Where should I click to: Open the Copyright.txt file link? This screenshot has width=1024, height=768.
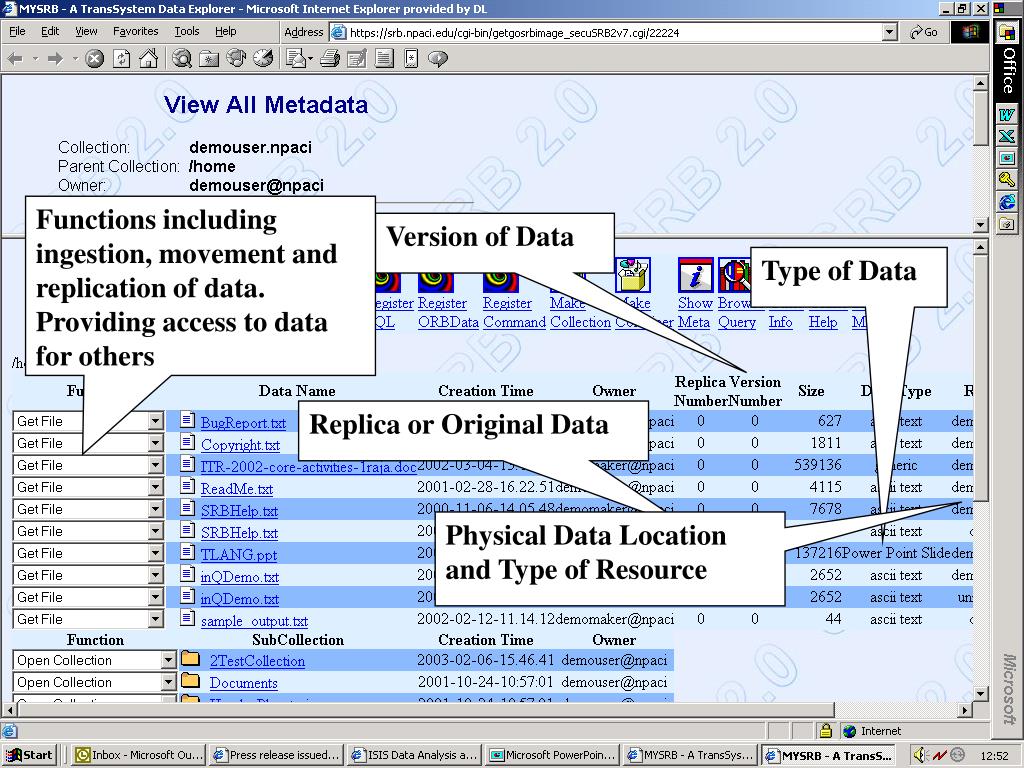tap(240, 445)
